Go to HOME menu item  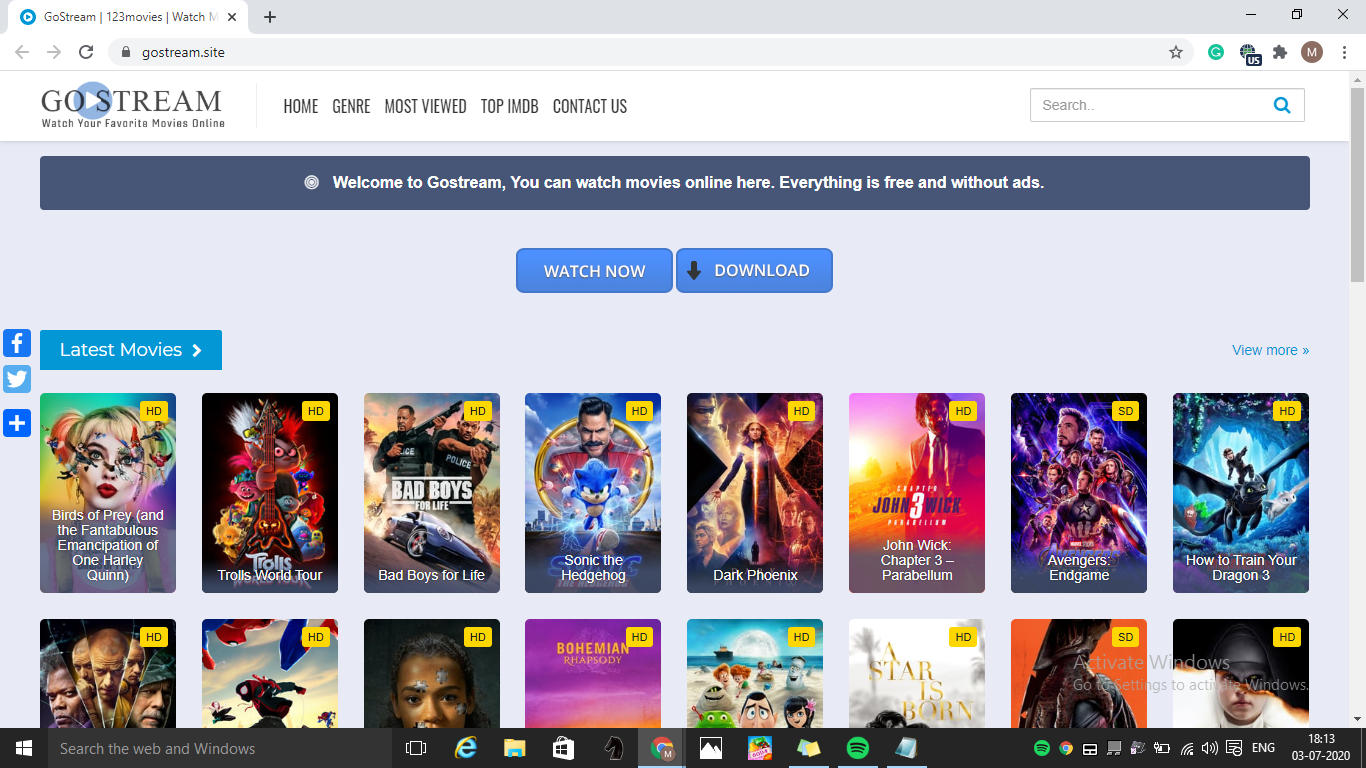coord(301,106)
